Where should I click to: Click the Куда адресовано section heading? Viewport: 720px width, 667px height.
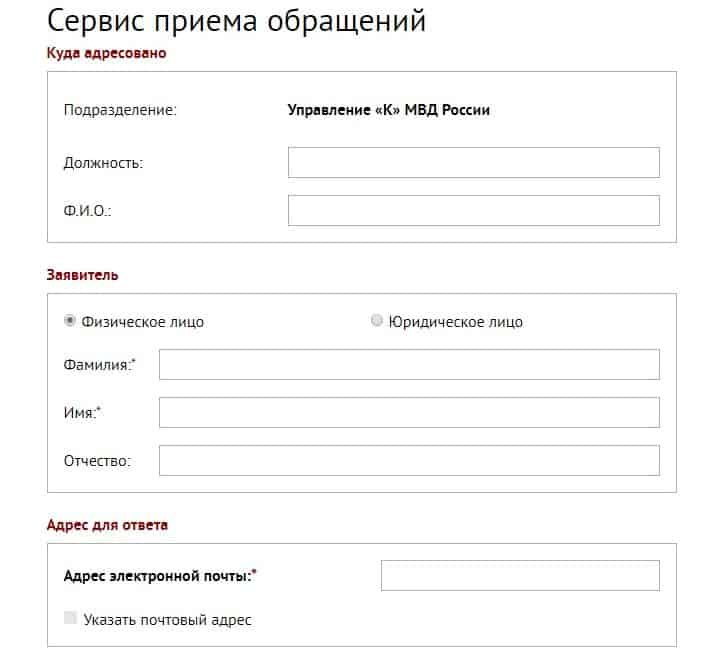tap(106, 53)
